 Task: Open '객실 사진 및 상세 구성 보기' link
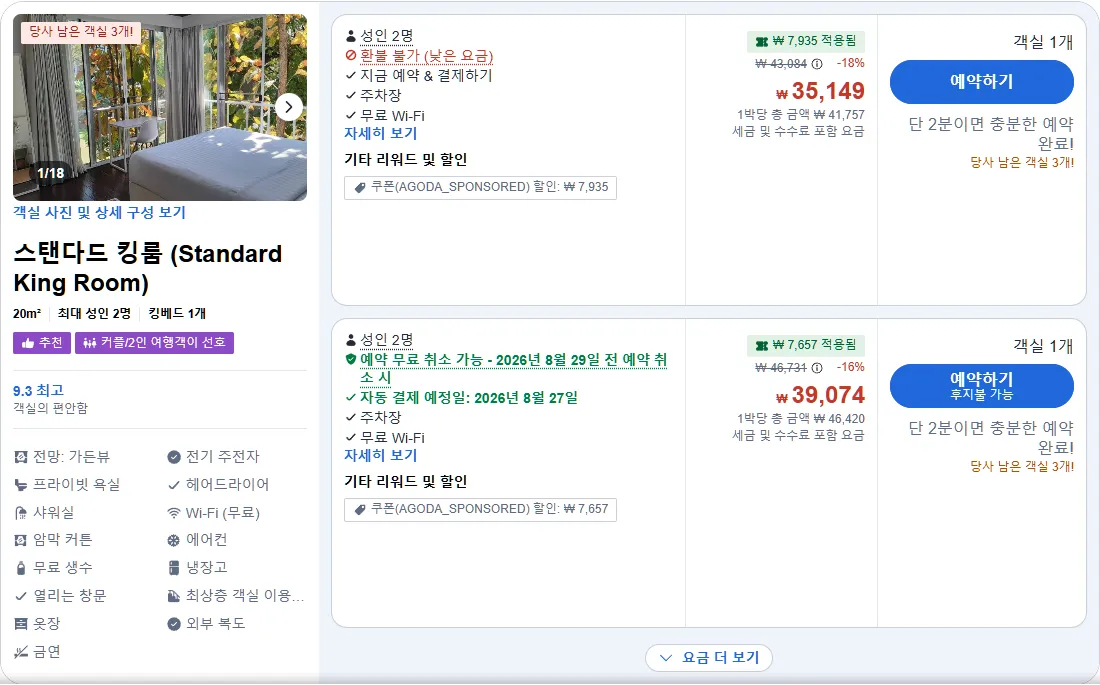point(100,212)
